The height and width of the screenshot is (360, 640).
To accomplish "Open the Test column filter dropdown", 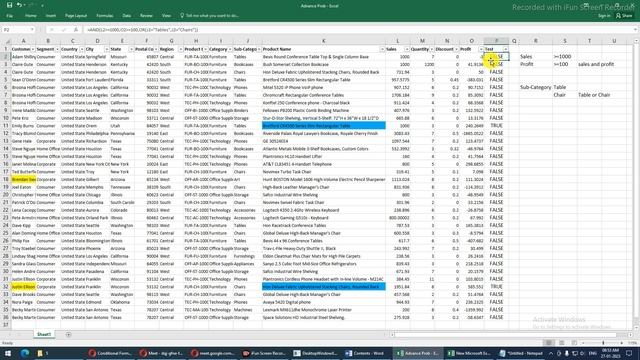I will coord(505,49).
